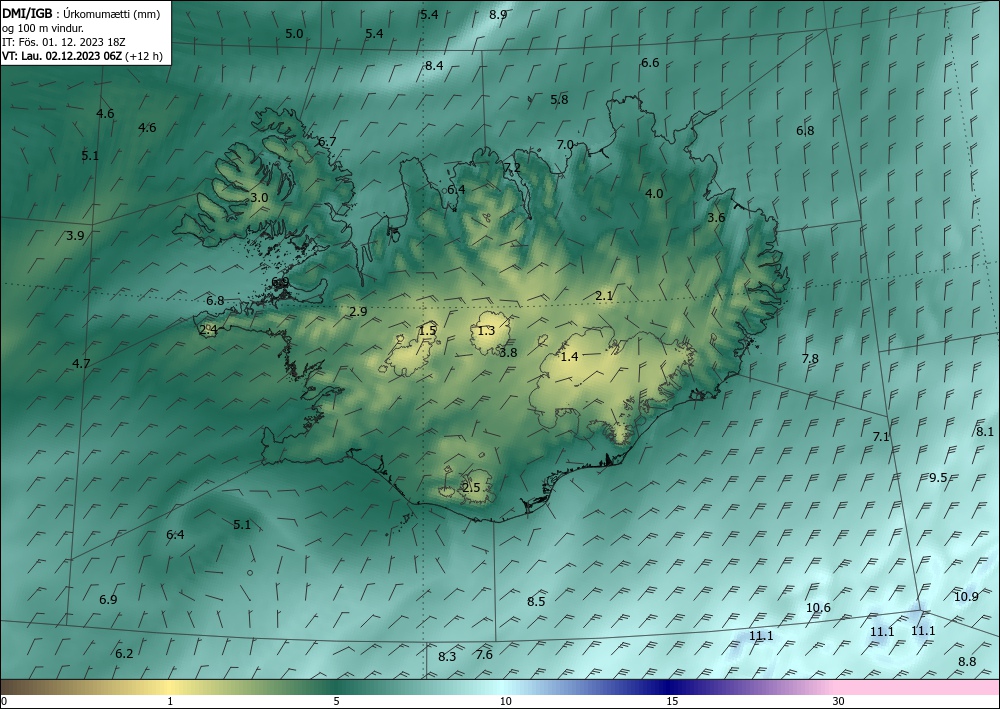Click the 8.1 value label
1000x709 pixels.
point(985,432)
